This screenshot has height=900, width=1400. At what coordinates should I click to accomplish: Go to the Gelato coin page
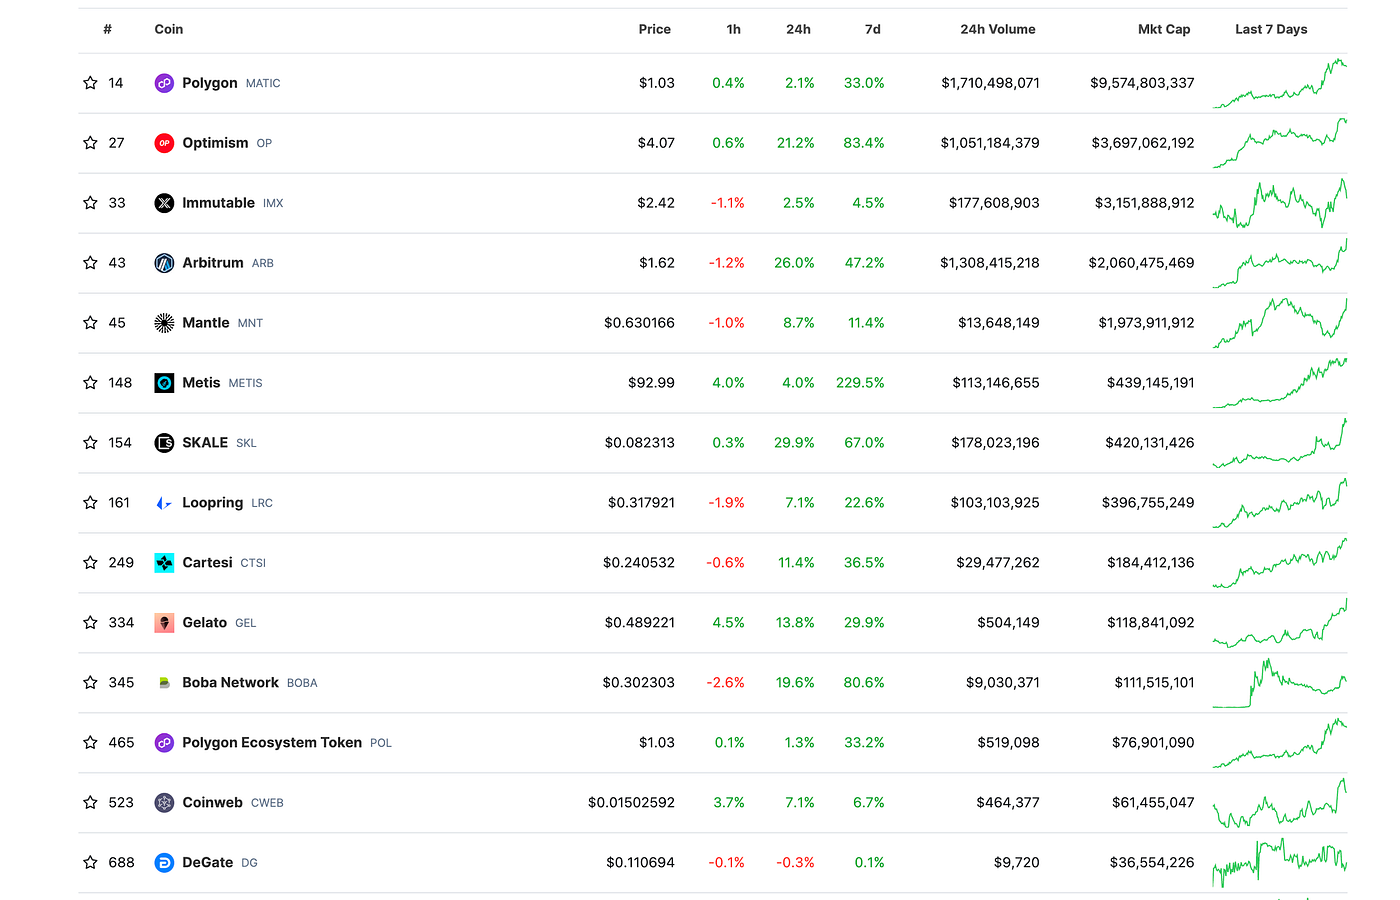click(205, 623)
